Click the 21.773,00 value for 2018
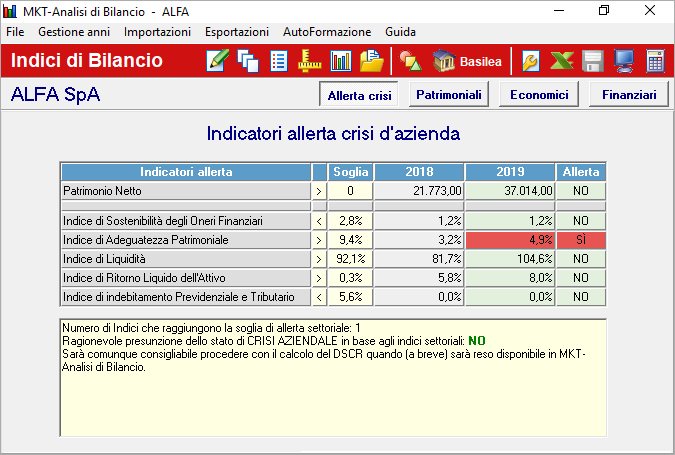 click(x=419, y=191)
